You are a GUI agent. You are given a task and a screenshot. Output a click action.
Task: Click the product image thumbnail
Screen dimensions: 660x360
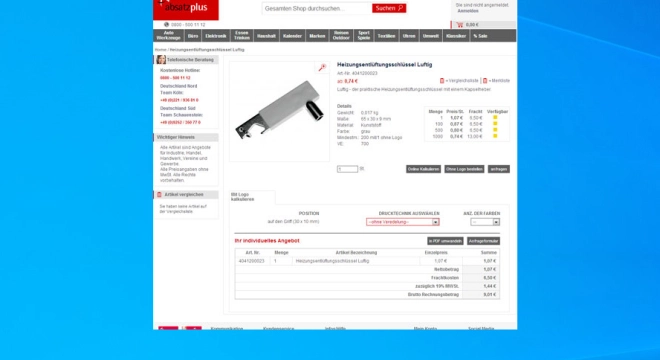(279, 111)
